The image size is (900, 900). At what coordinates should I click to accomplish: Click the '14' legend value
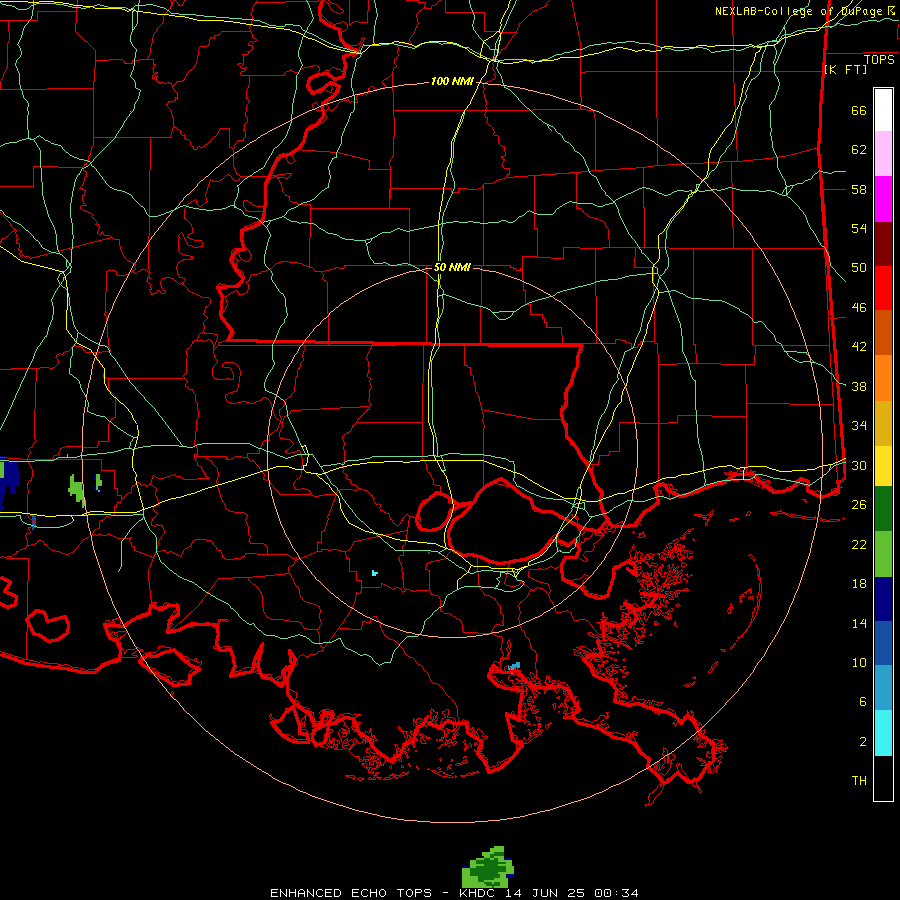tap(859, 623)
